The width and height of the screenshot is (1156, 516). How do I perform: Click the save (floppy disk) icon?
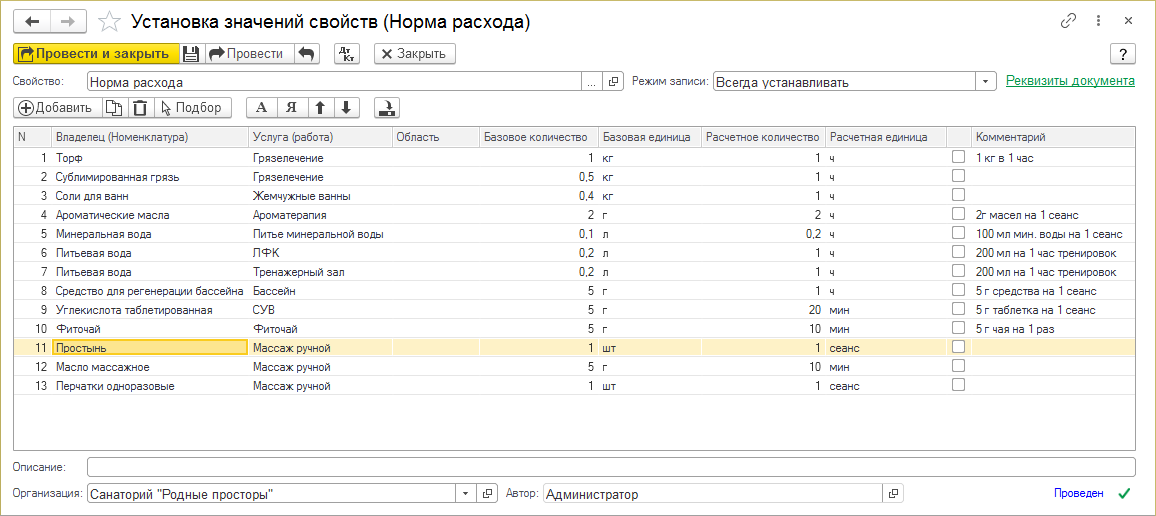[192, 54]
